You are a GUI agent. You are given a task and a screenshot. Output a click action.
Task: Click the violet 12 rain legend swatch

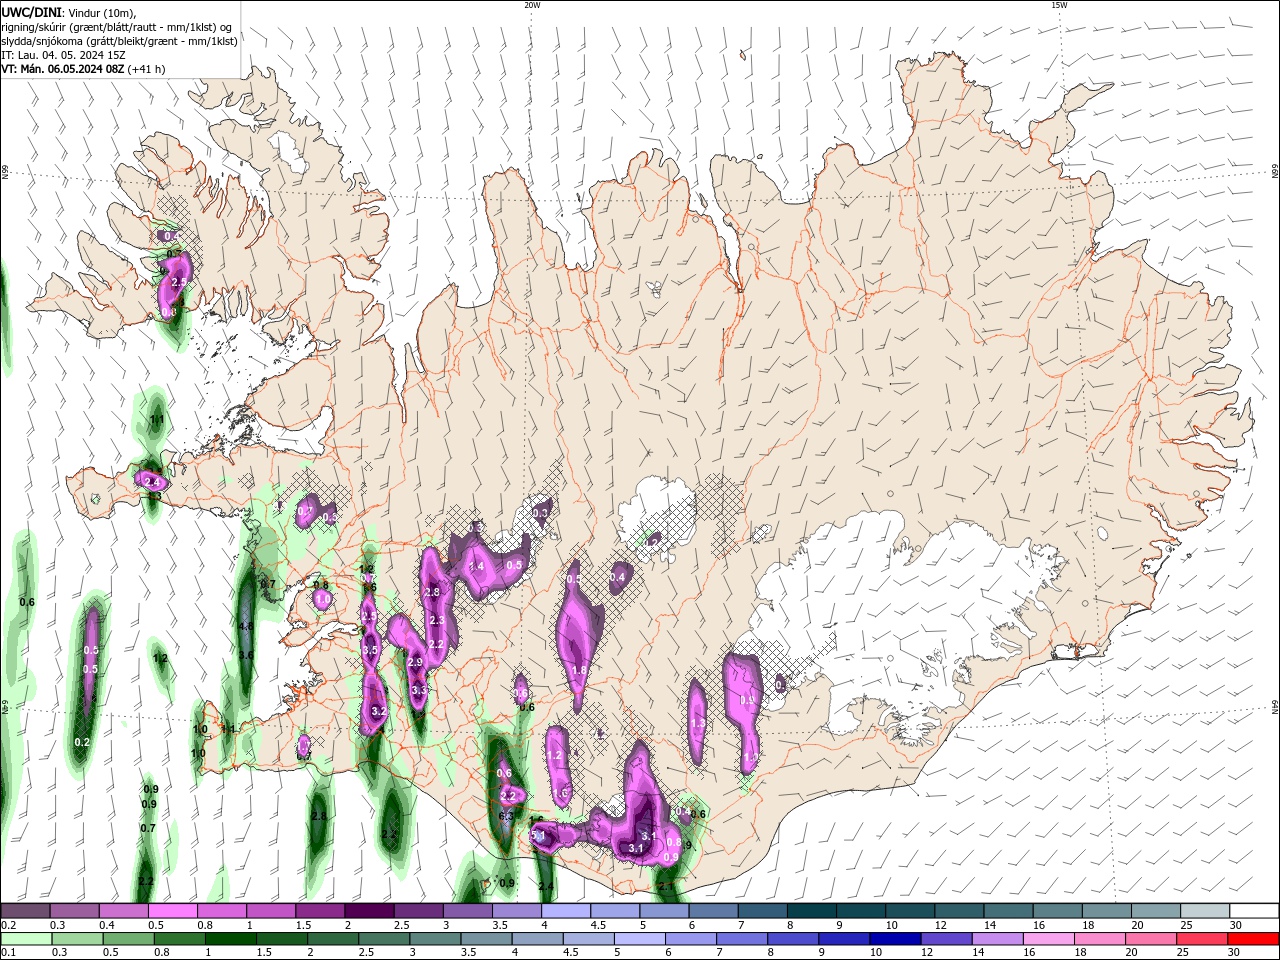947,939
